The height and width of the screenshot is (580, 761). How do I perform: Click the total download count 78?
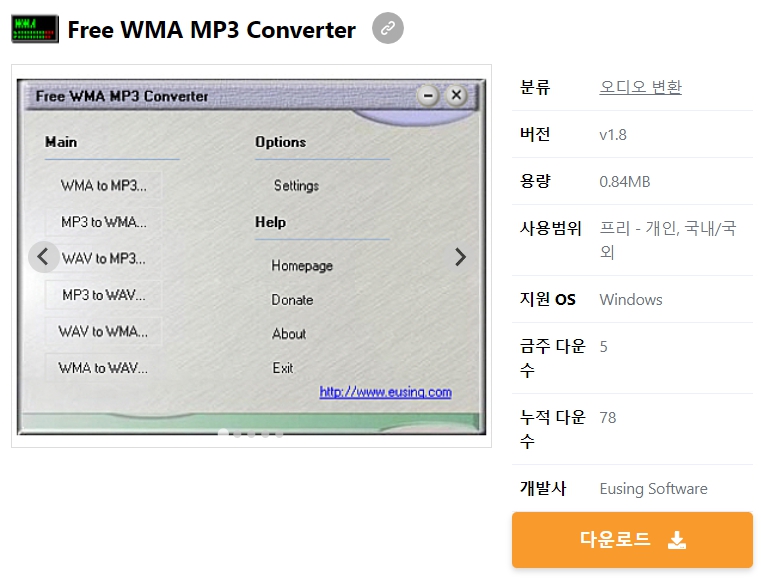[x=608, y=417]
